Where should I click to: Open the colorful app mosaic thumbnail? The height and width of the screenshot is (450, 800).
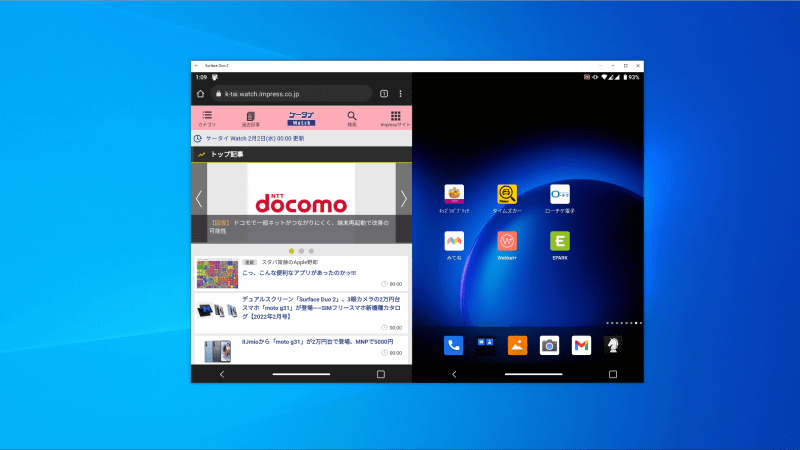click(x=217, y=273)
